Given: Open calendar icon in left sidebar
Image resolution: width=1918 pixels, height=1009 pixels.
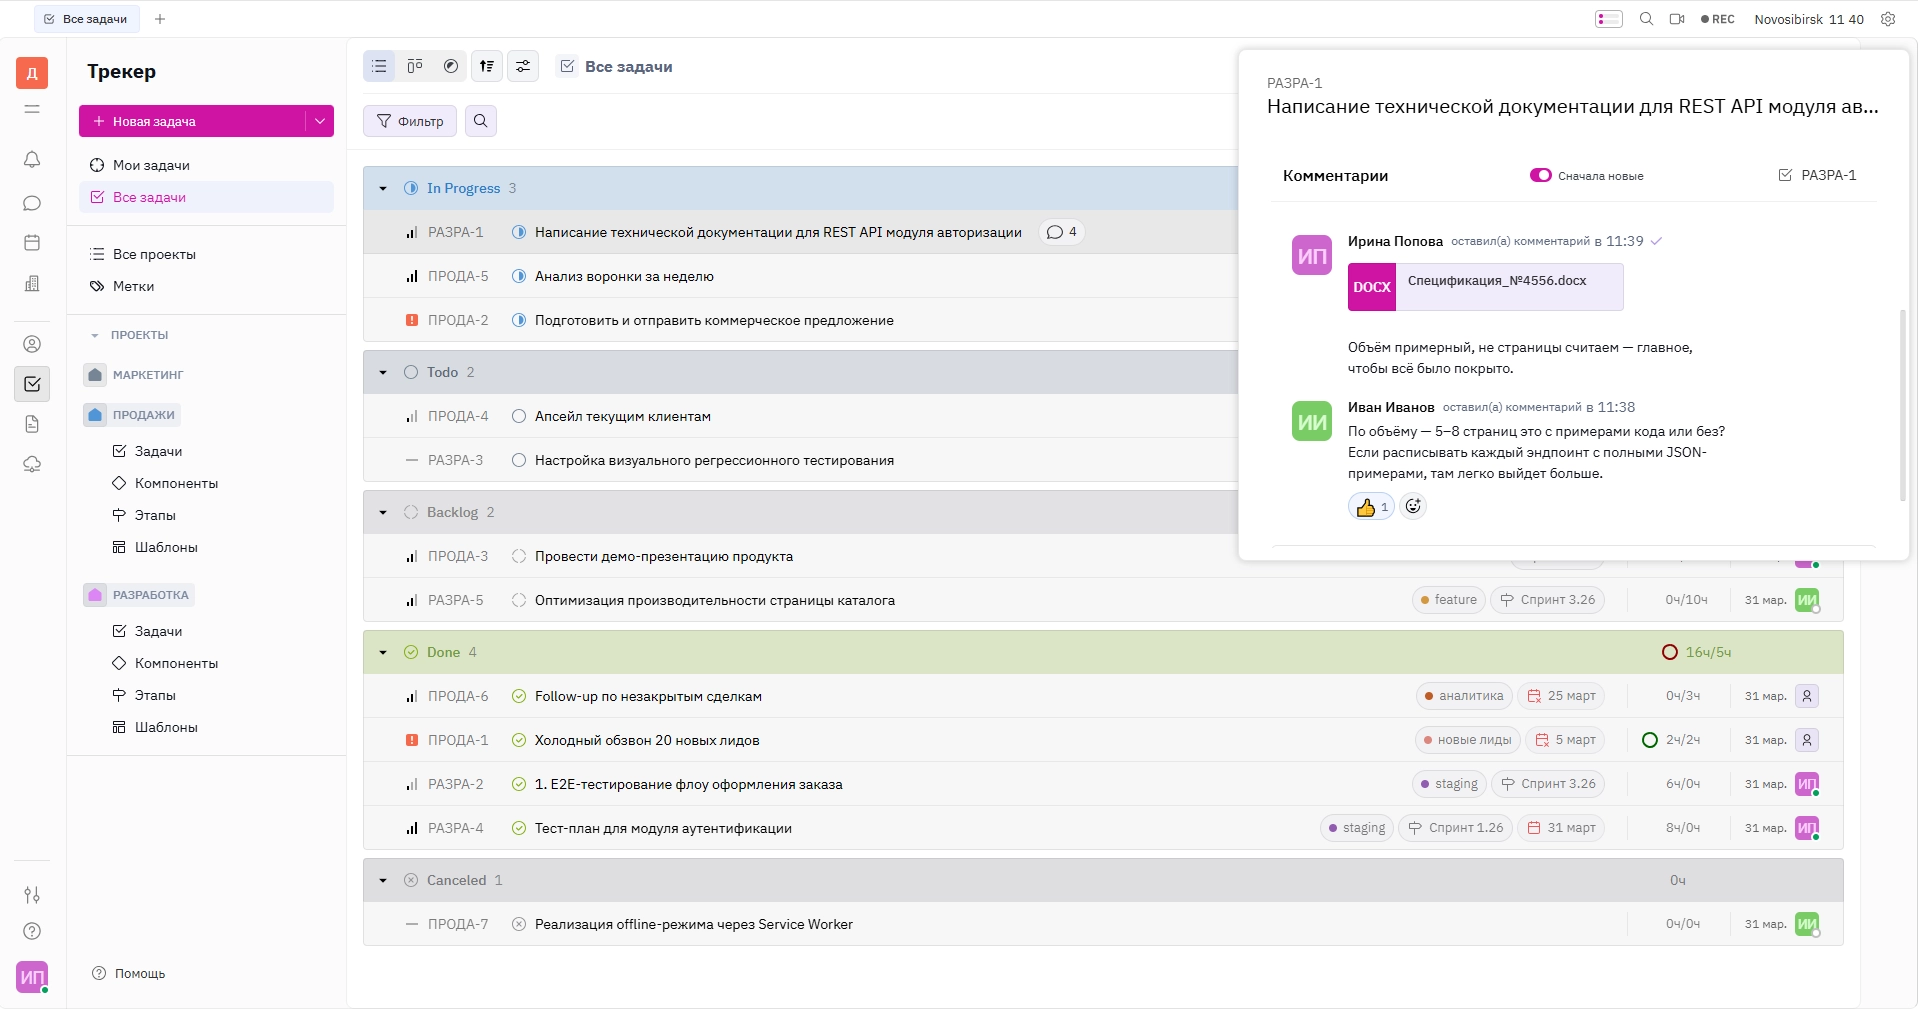Looking at the screenshot, I should (x=32, y=243).
